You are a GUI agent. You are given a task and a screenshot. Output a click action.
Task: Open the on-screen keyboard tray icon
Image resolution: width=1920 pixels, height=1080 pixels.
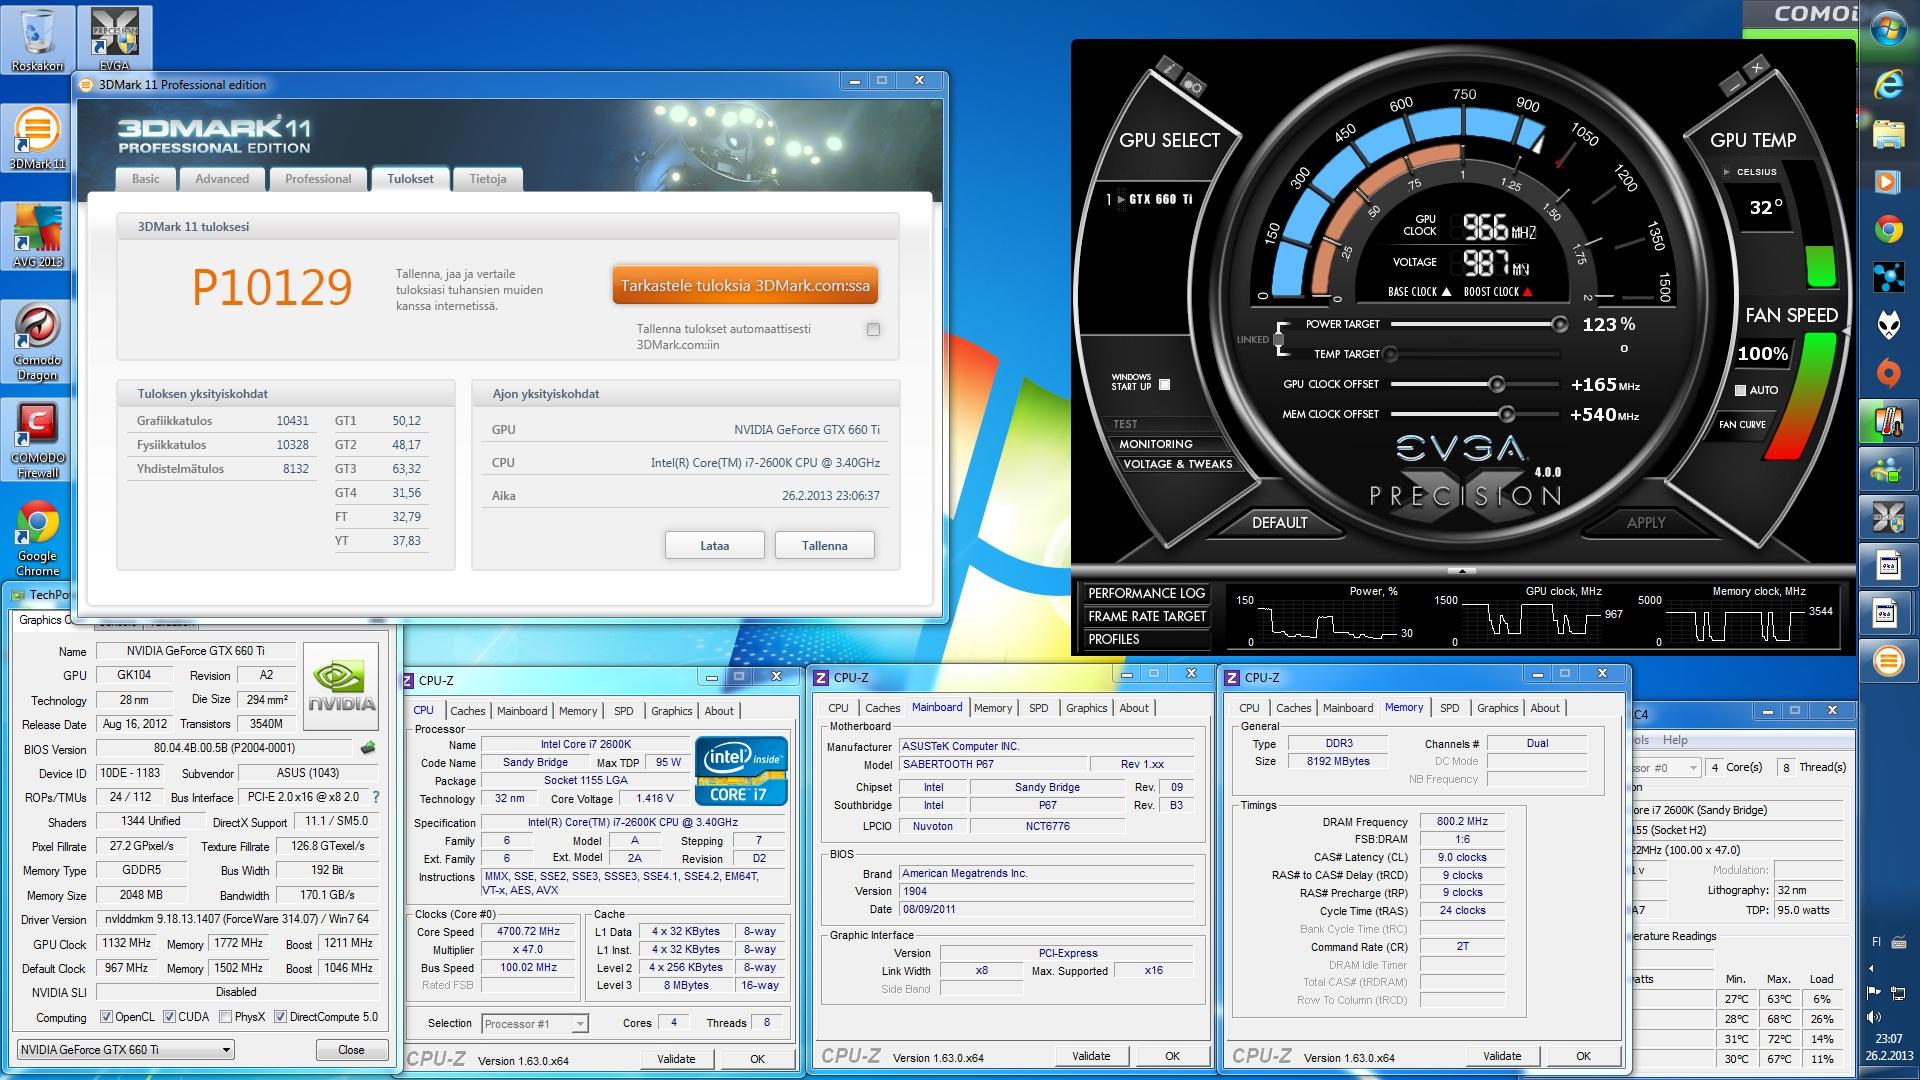click(1898, 943)
